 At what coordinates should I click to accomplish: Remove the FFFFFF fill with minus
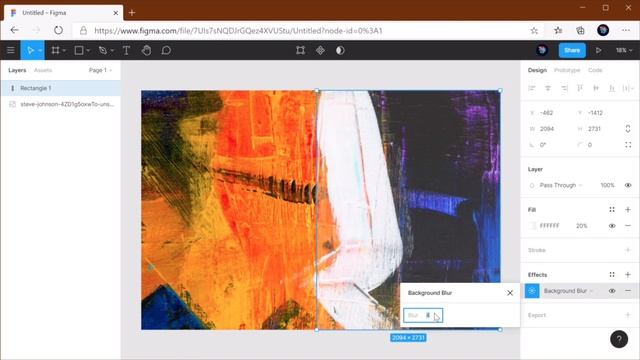coord(628,226)
